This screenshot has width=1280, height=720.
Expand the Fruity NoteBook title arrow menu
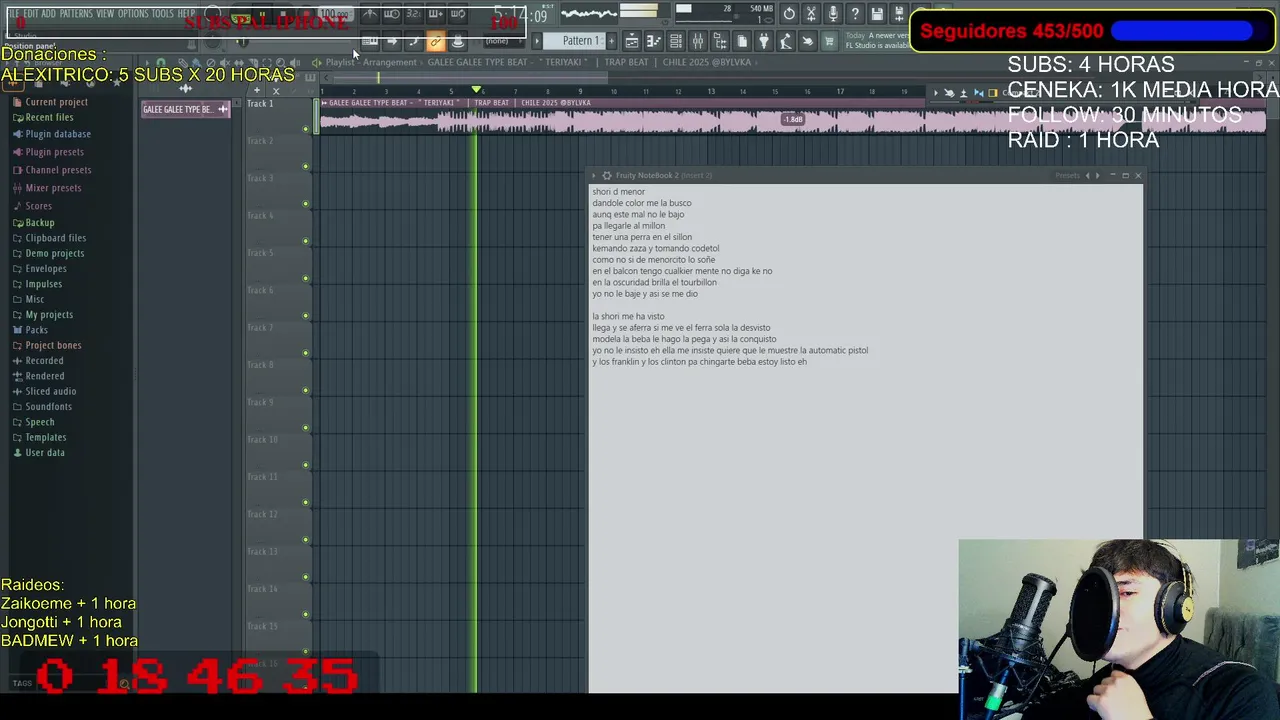point(593,175)
